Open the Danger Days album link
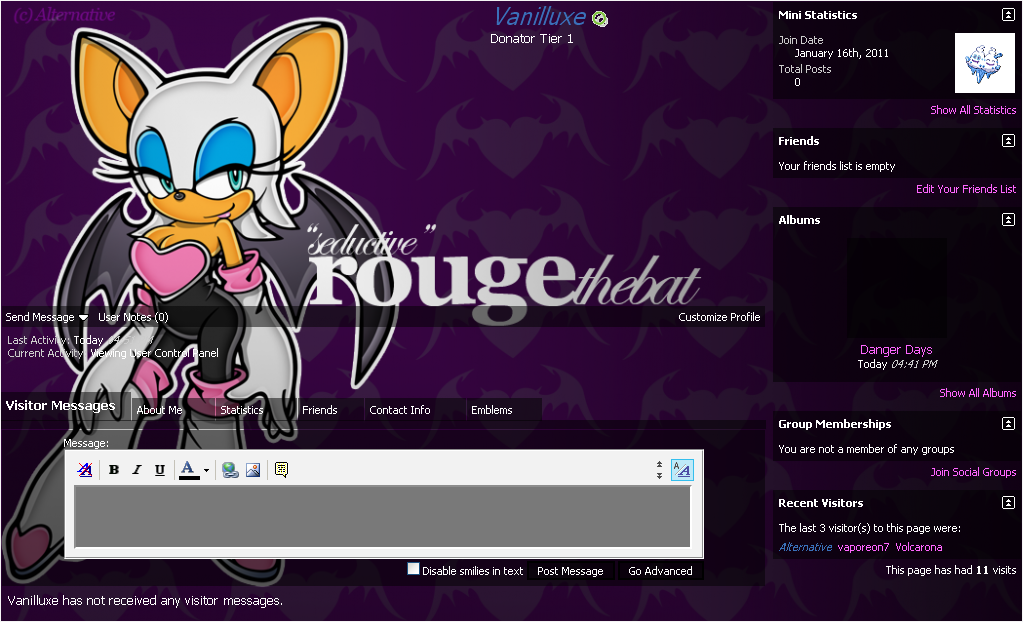The height and width of the screenshot is (622, 1023). click(x=896, y=350)
